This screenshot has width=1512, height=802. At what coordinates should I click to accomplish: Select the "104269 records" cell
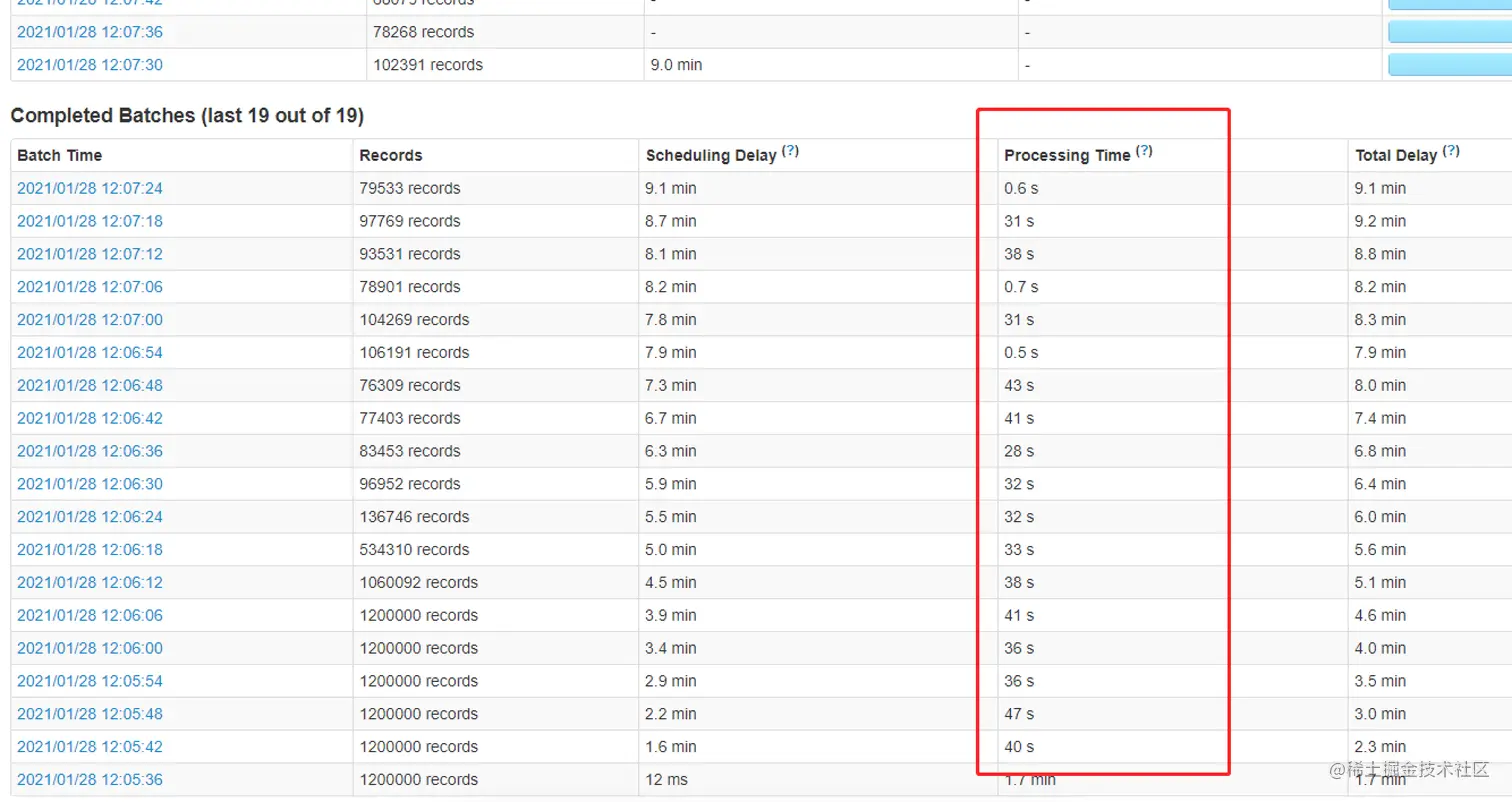point(414,320)
